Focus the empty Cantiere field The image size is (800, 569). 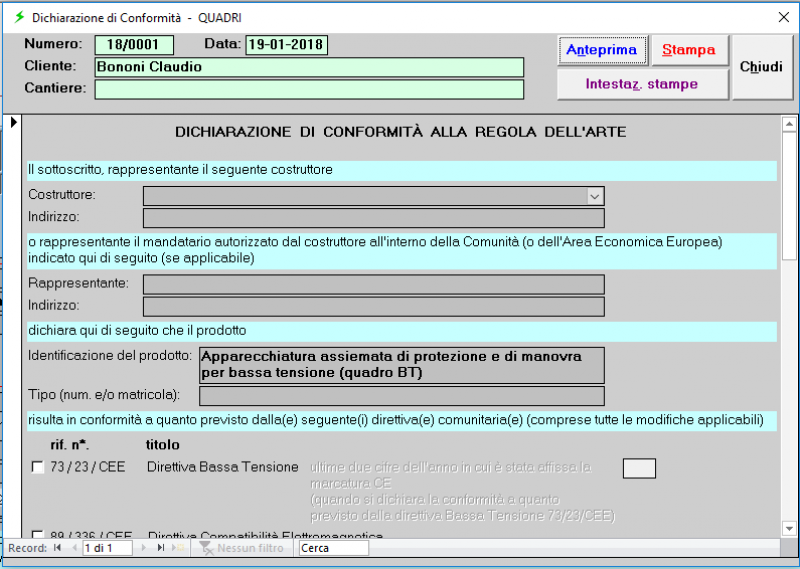click(309, 89)
